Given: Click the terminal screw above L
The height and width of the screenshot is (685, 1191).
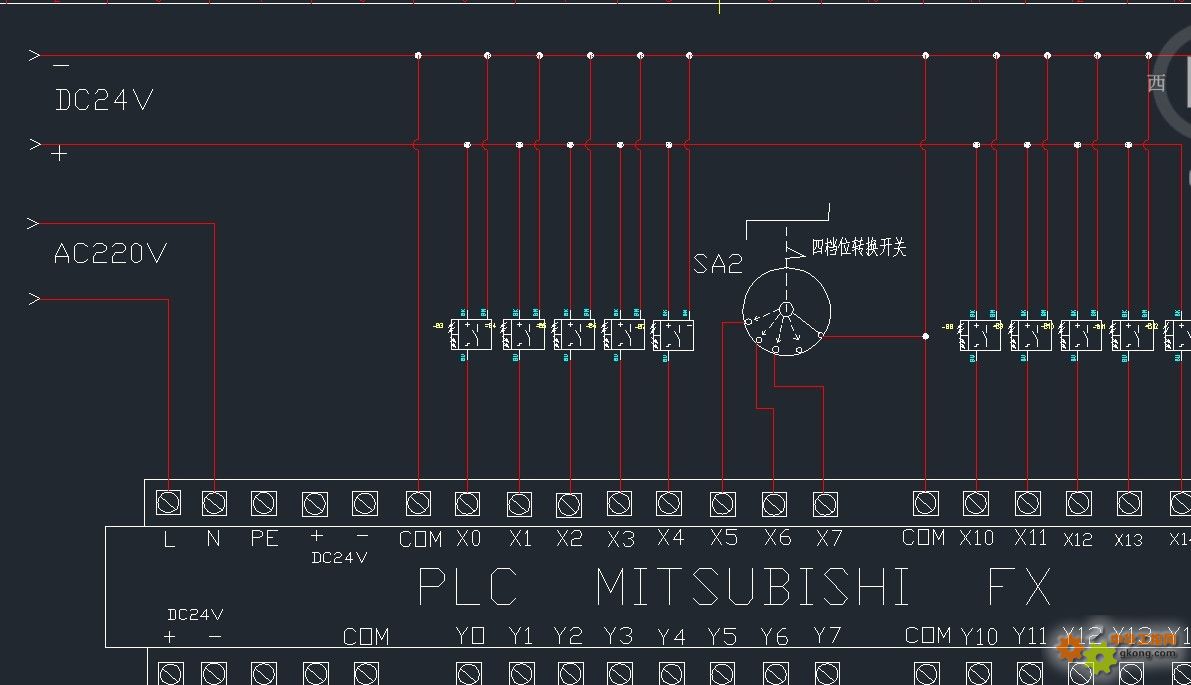Looking at the screenshot, I should click(169, 503).
